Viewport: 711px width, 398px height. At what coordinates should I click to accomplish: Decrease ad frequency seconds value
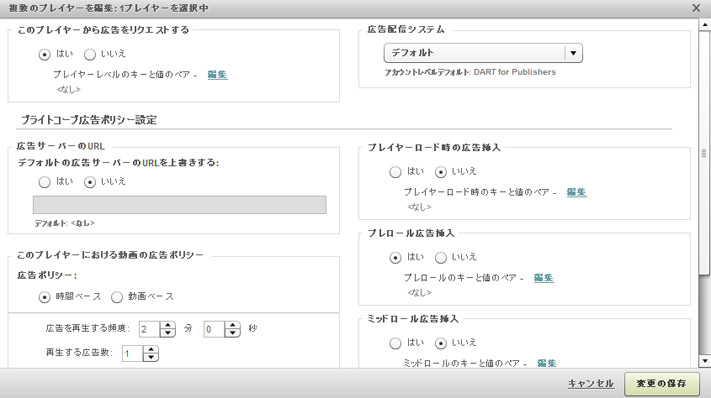(233, 333)
